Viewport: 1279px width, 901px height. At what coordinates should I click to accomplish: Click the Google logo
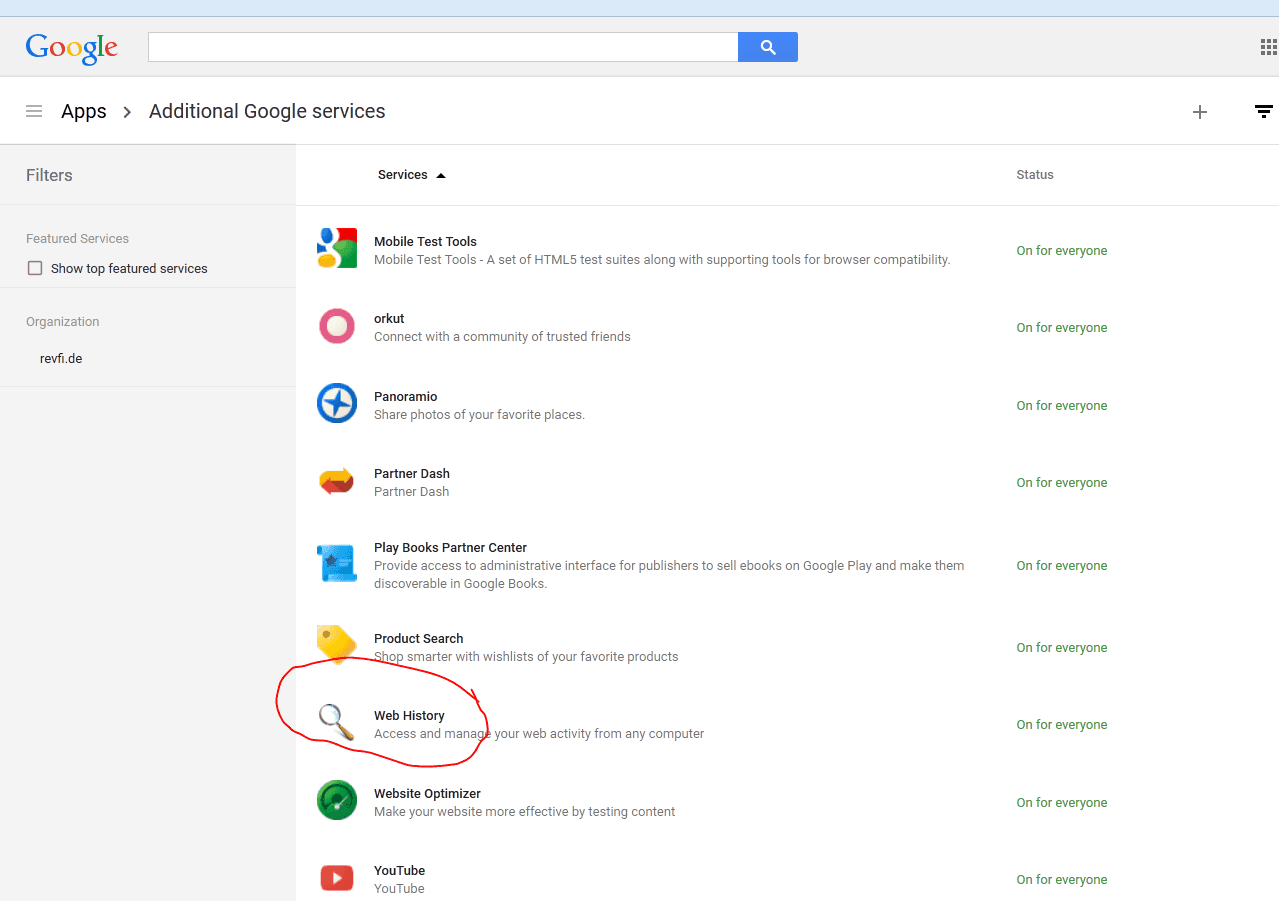pyautogui.click(x=72, y=47)
